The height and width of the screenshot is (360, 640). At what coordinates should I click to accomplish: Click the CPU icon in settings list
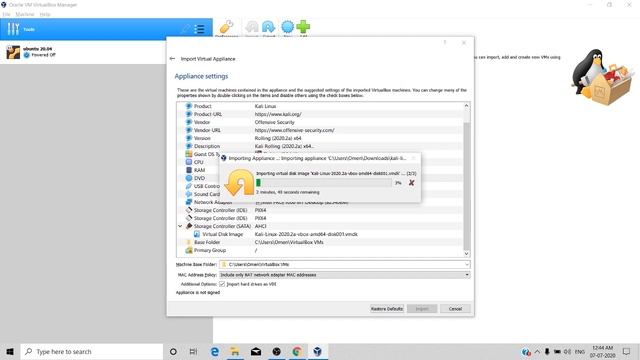189,162
